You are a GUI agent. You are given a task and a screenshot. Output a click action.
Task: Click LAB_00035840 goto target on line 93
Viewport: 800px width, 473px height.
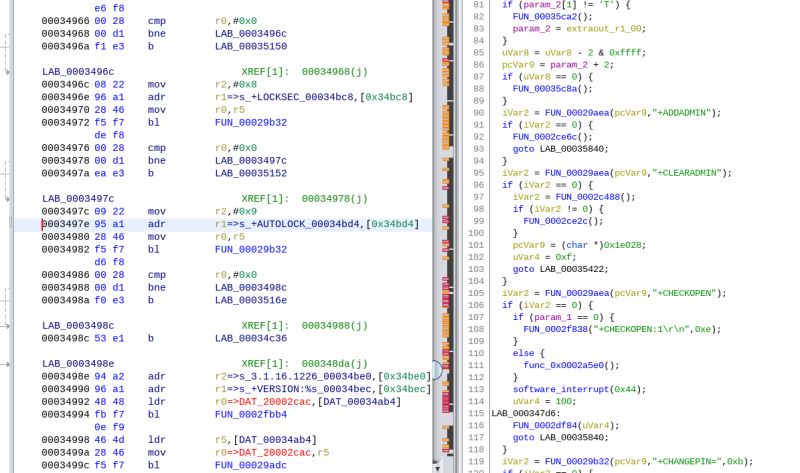572,149
